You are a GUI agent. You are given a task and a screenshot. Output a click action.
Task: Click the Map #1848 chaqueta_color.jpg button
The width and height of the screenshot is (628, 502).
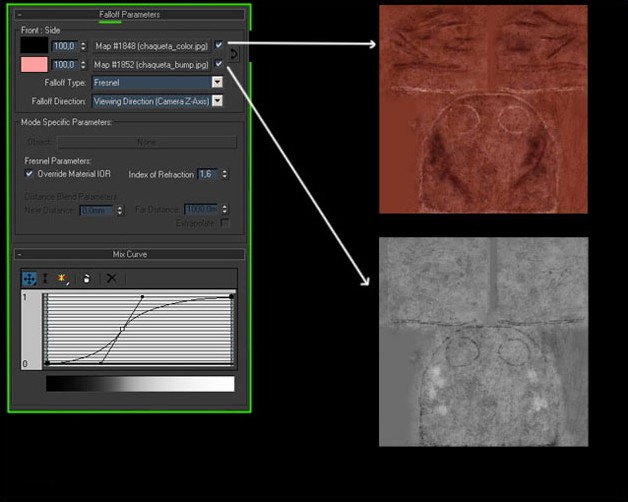click(x=151, y=46)
